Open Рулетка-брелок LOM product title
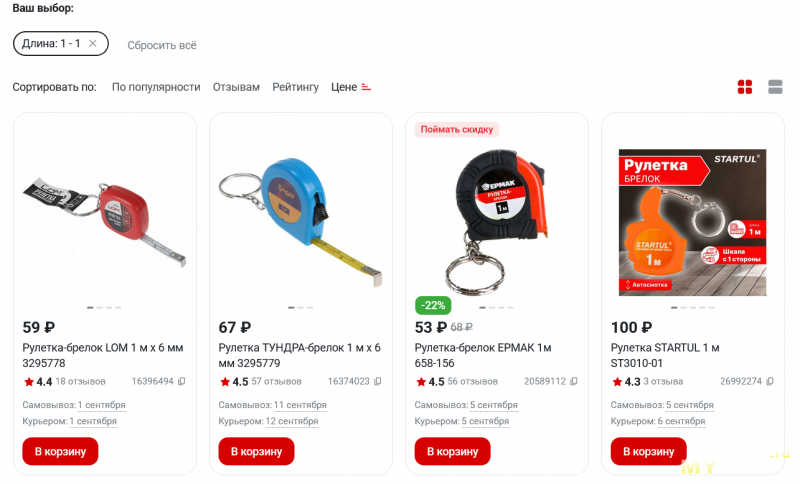800x484 pixels. point(103,355)
